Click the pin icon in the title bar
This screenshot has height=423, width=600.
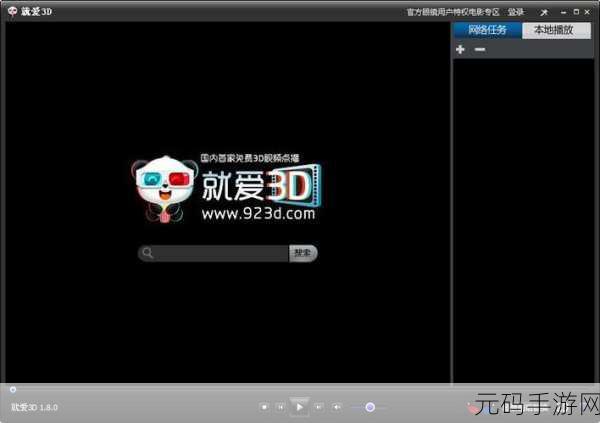tap(544, 12)
